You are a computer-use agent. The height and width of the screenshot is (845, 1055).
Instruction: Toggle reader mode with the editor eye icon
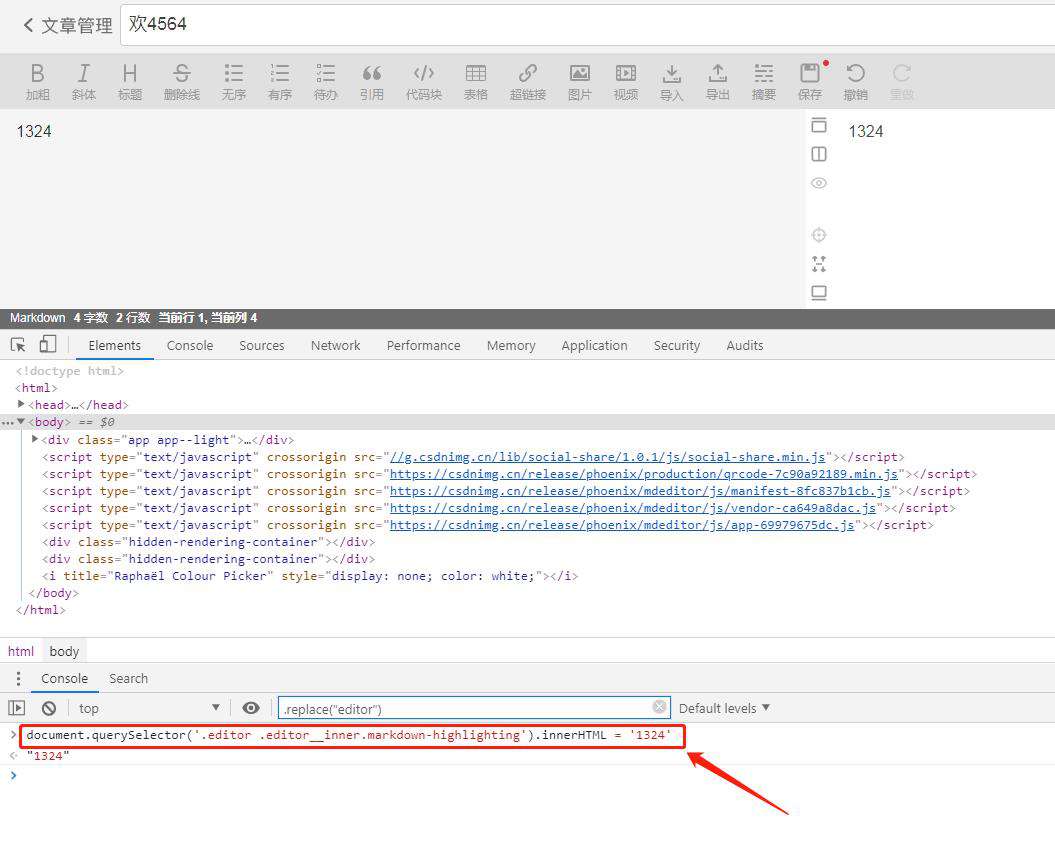click(819, 183)
